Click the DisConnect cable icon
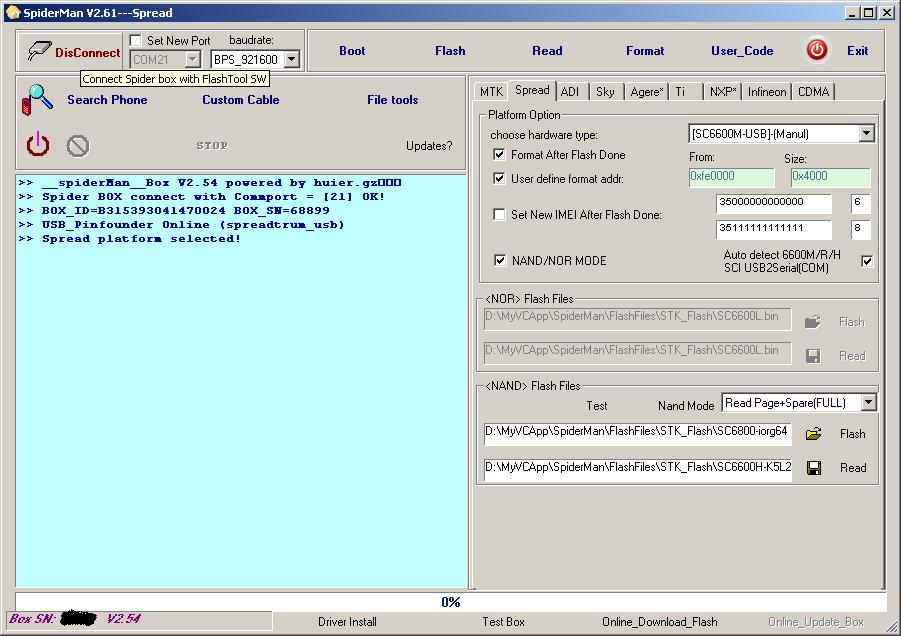The height and width of the screenshot is (636, 901). pyautogui.click(x=39, y=51)
